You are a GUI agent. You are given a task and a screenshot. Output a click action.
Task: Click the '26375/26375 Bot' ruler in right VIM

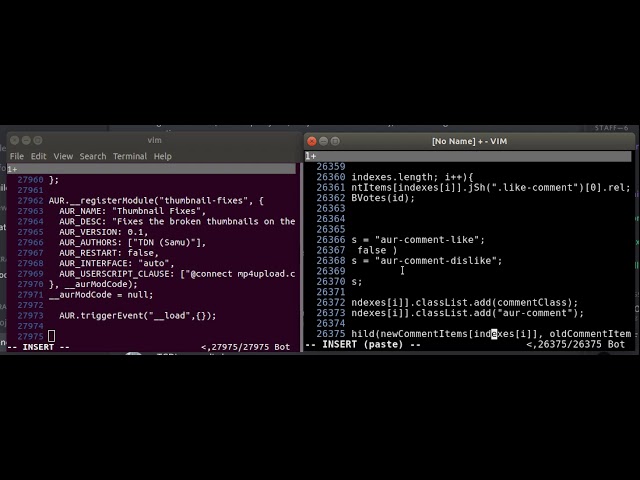(x=576, y=344)
